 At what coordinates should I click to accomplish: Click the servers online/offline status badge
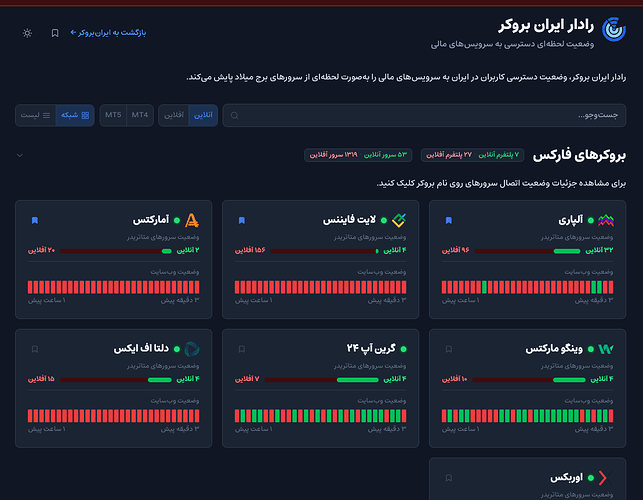[358, 155]
